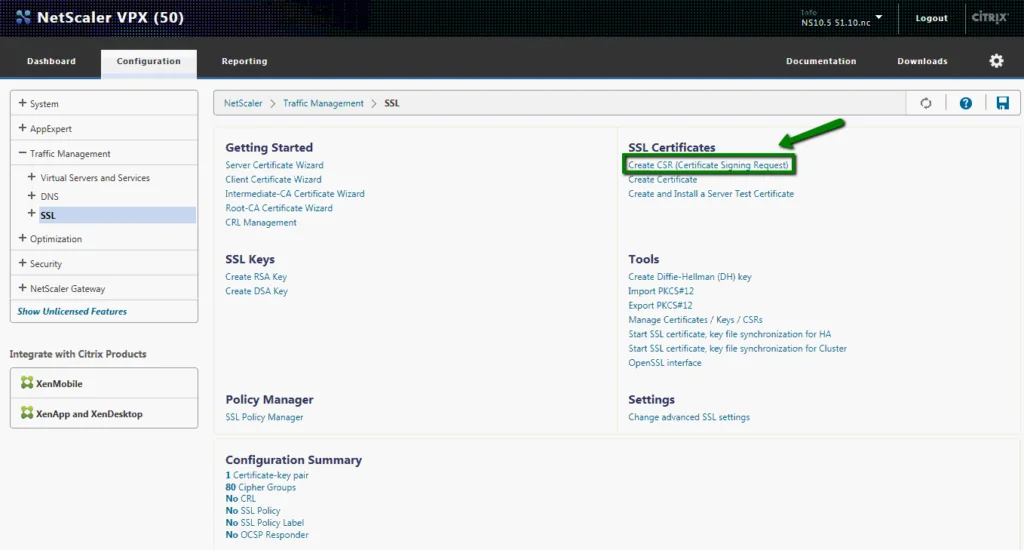The height and width of the screenshot is (550, 1024).
Task: Start SSL certificate synchronization for Cluster
Action: coord(737,349)
